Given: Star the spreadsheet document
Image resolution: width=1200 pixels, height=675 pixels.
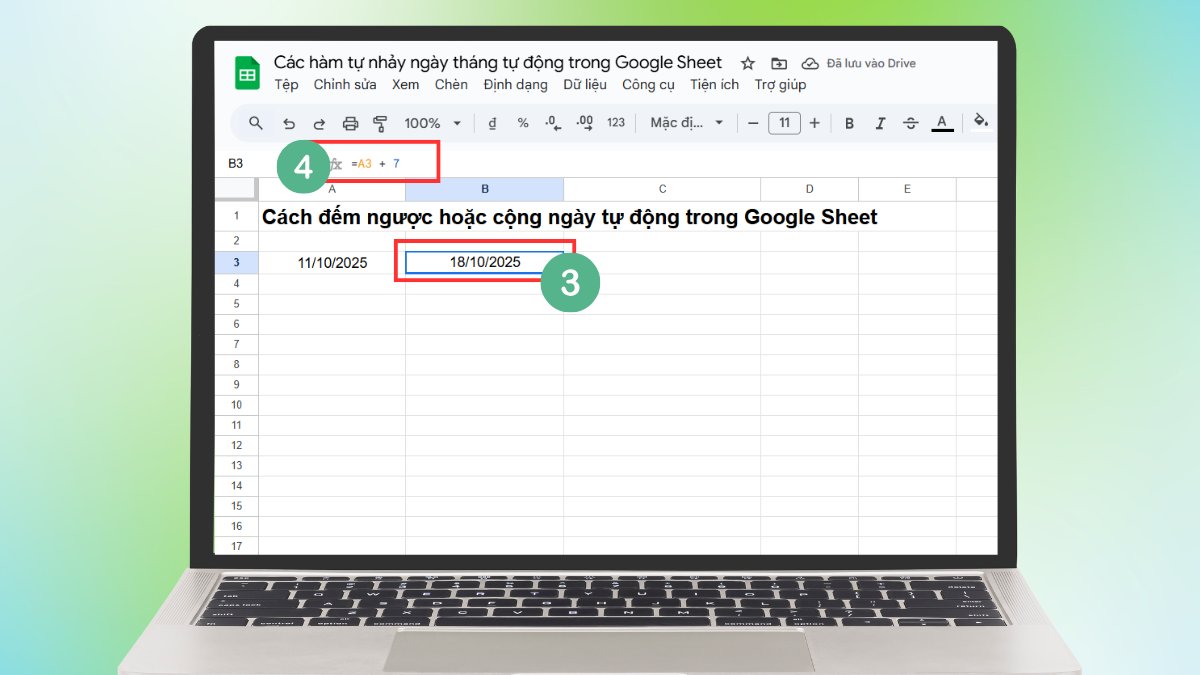Looking at the screenshot, I should coord(748,62).
